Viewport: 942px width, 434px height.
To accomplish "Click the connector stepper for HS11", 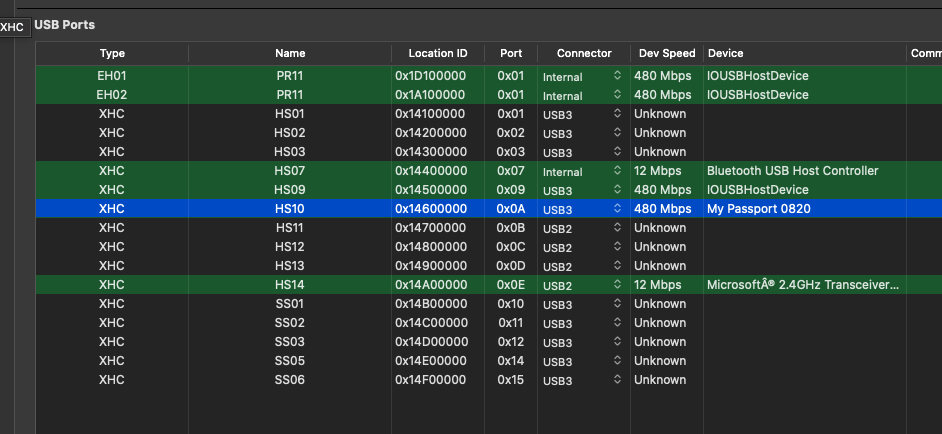I will (617, 228).
